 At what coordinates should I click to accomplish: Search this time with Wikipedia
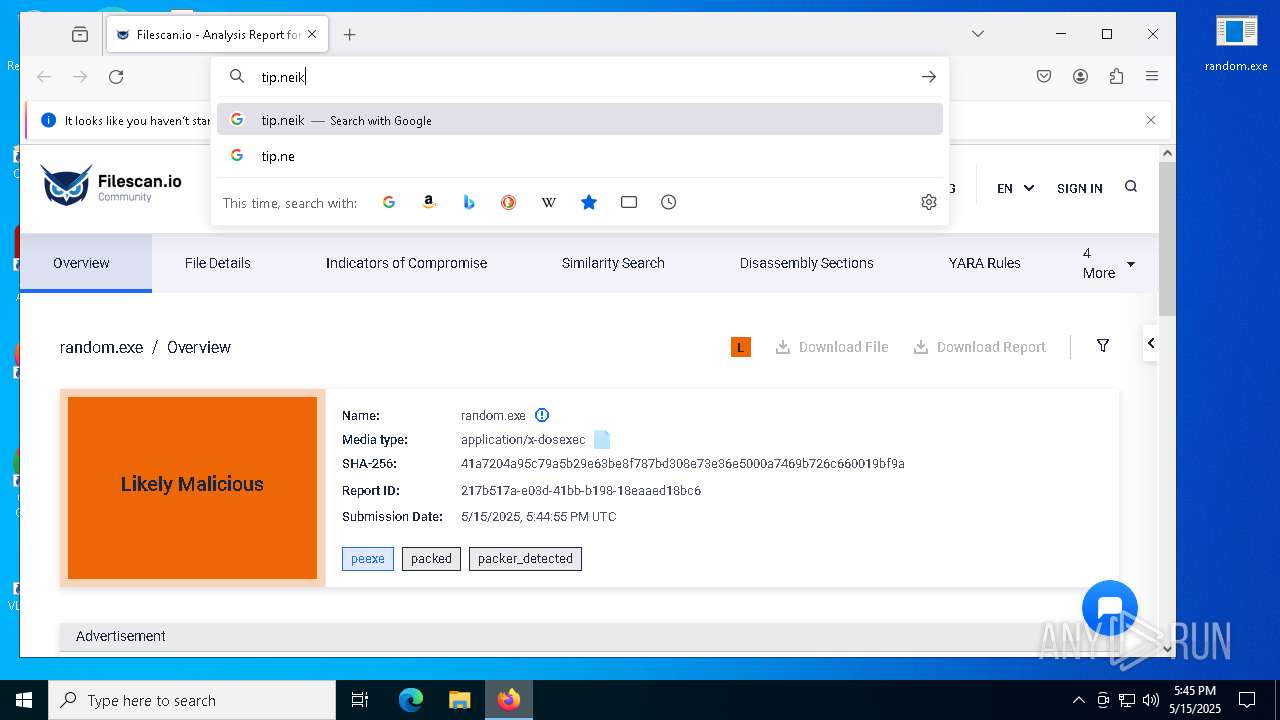pyautogui.click(x=549, y=202)
